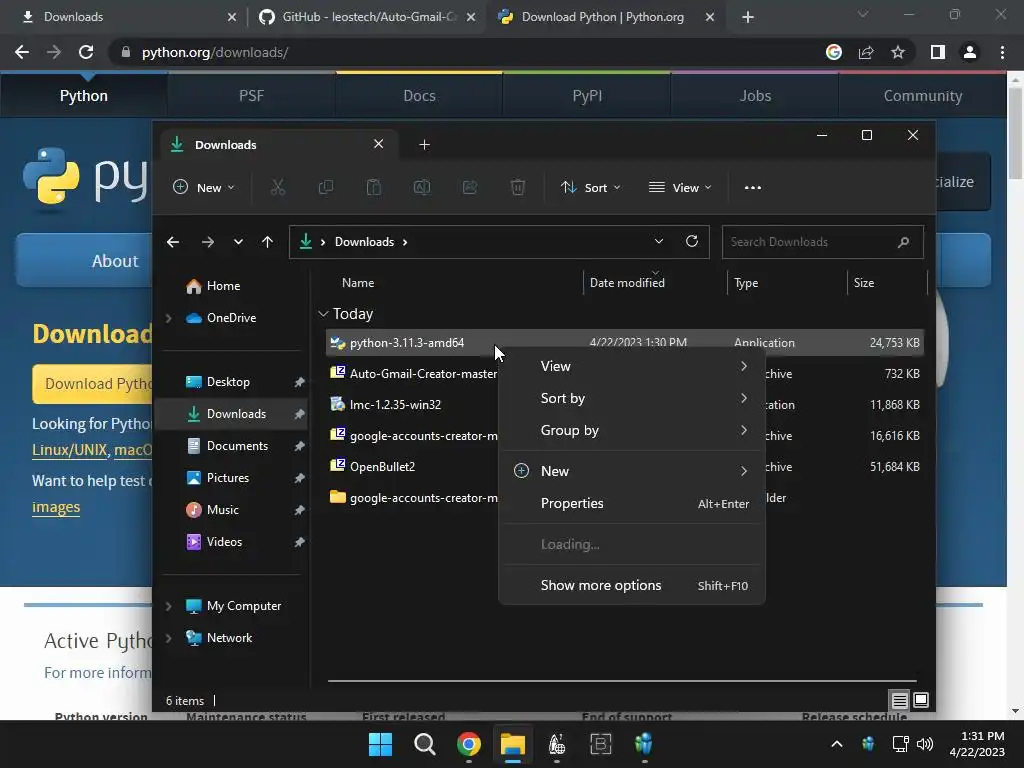Switch to large thumbnails view icon in status bar

click(921, 700)
